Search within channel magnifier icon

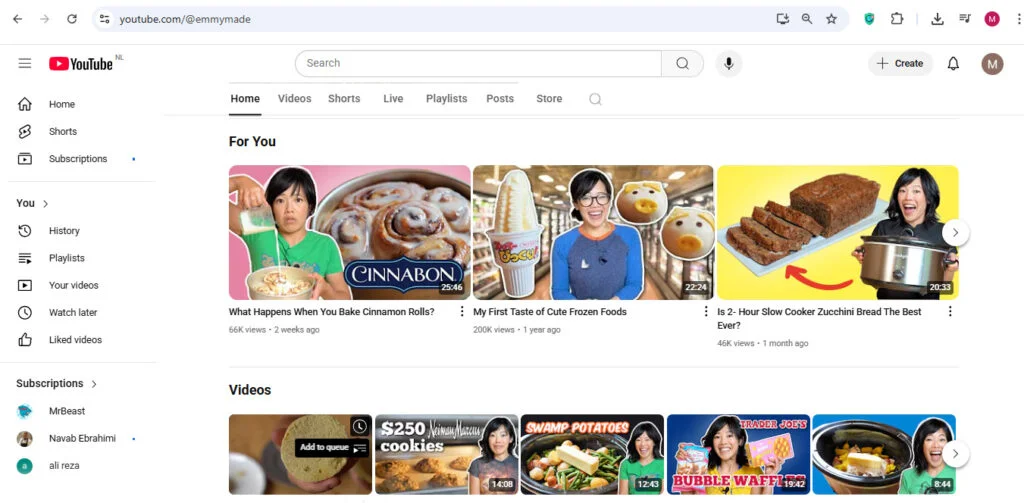pos(595,99)
